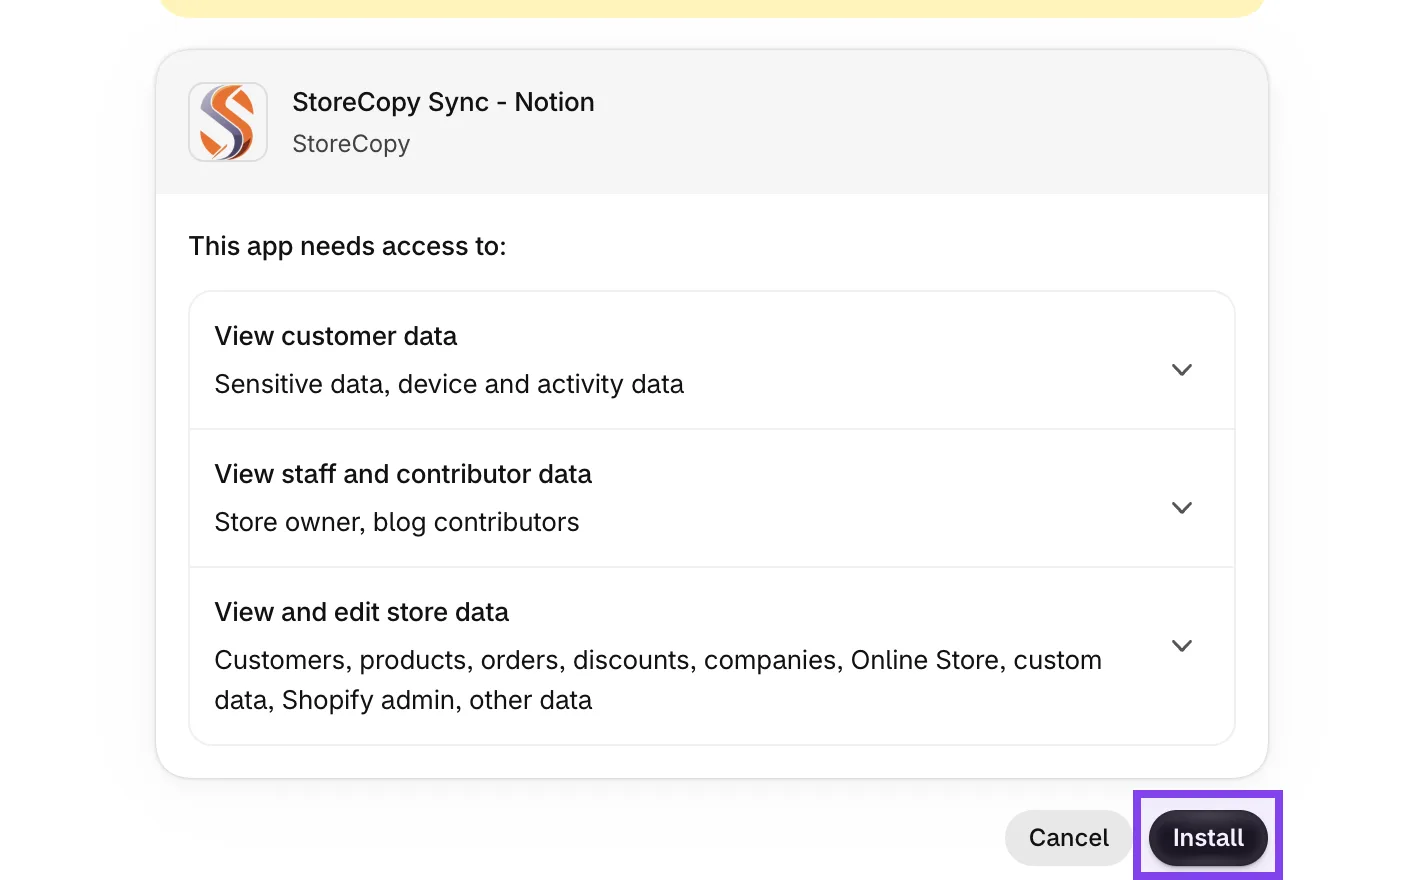
Task: Click the StoreCopy developer name
Action: [x=351, y=144]
